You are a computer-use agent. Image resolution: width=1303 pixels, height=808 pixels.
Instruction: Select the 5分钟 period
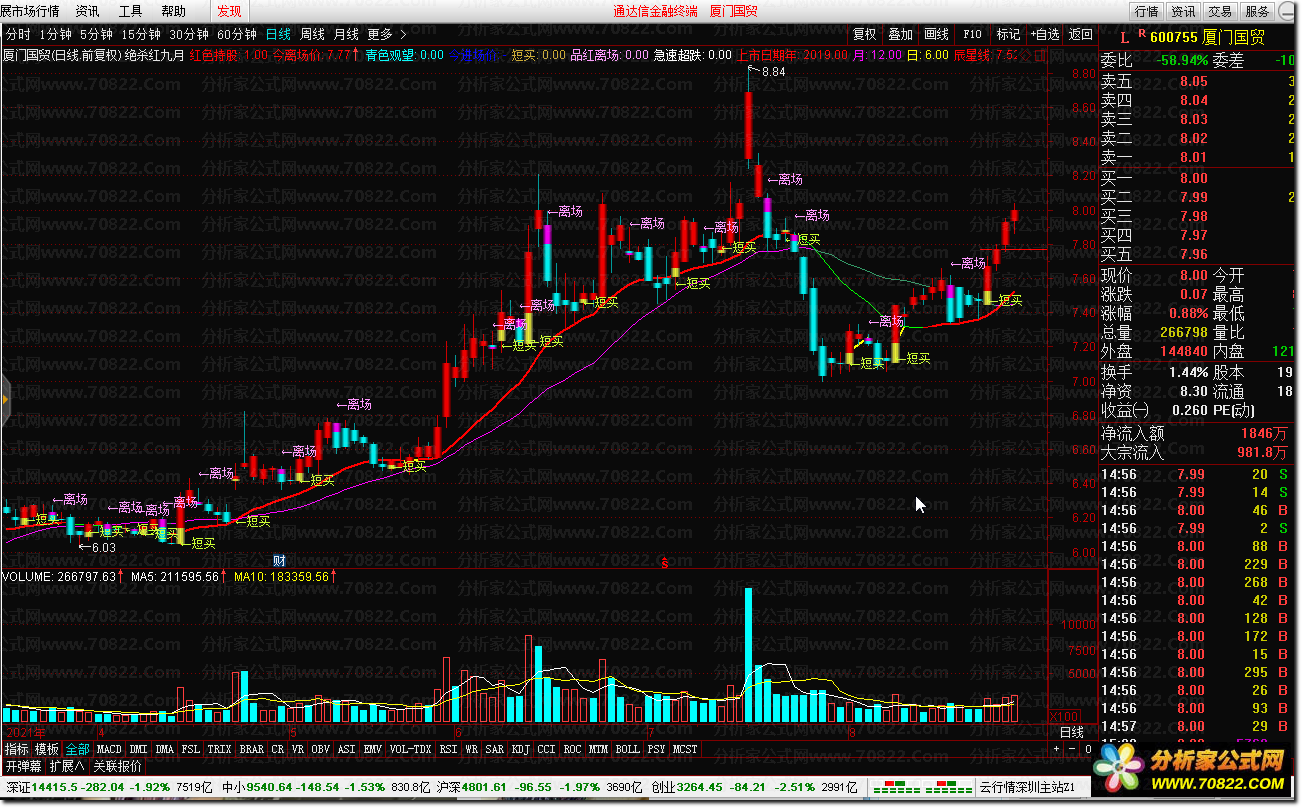point(96,33)
